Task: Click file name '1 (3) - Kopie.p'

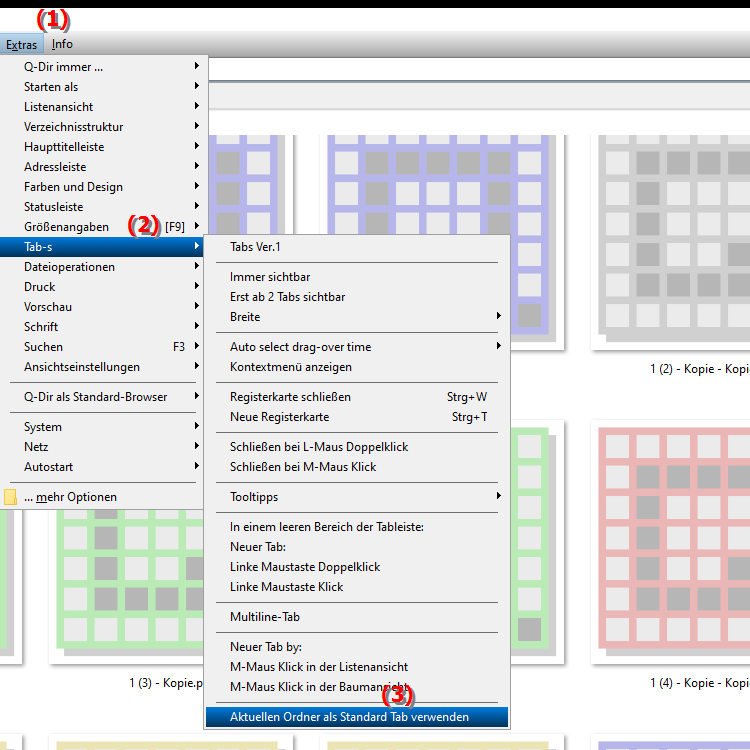Action: coord(166,683)
